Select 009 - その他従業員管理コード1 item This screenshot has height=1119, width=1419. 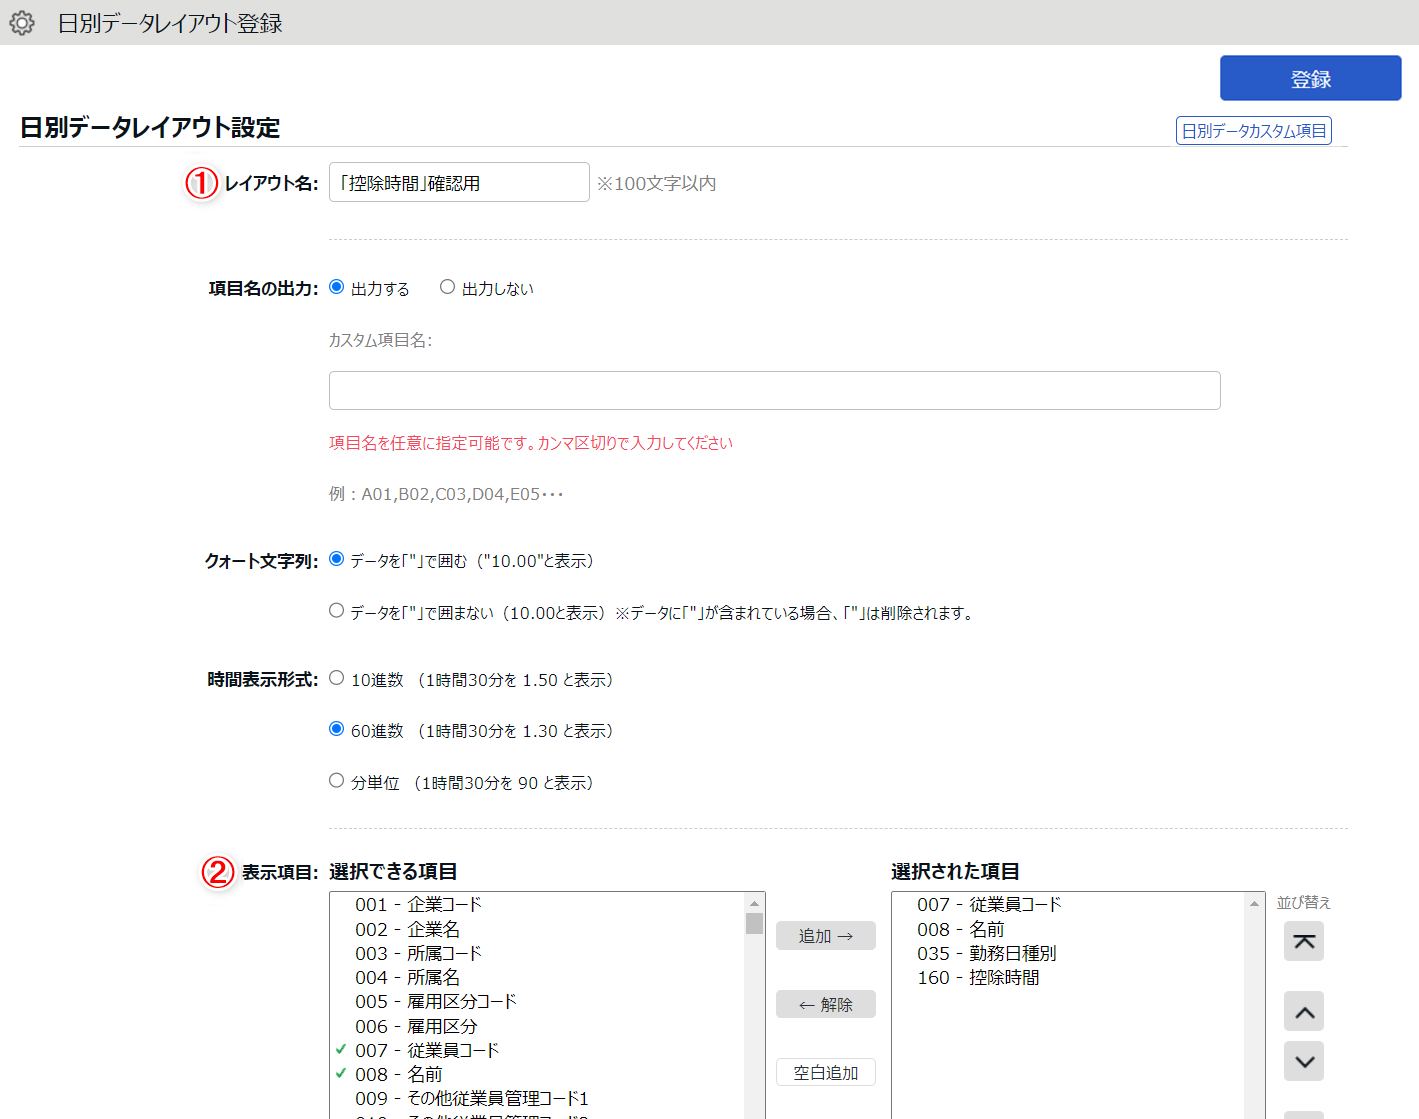click(x=537, y=1098)
